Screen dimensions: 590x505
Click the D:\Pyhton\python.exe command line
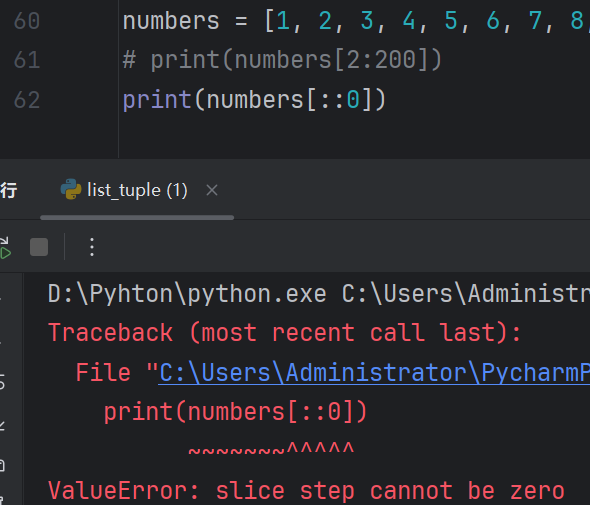pyautogui.click(x=319, y=294)
